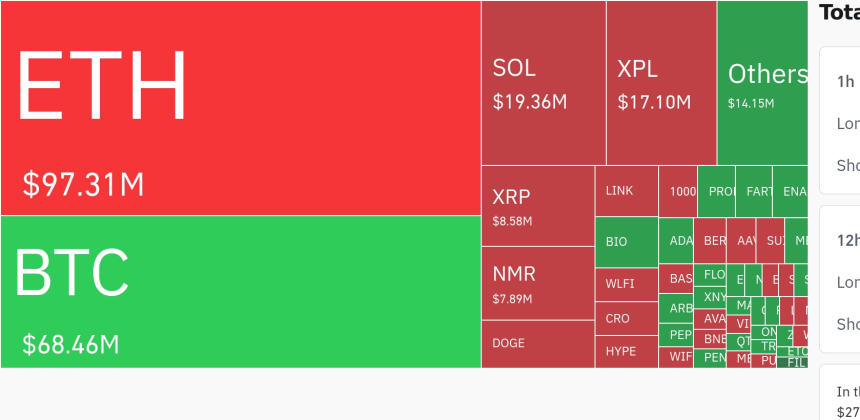Screen dimensions: 860x420
Task: Select the 12h liquidation card
Action: click(842, 279)
